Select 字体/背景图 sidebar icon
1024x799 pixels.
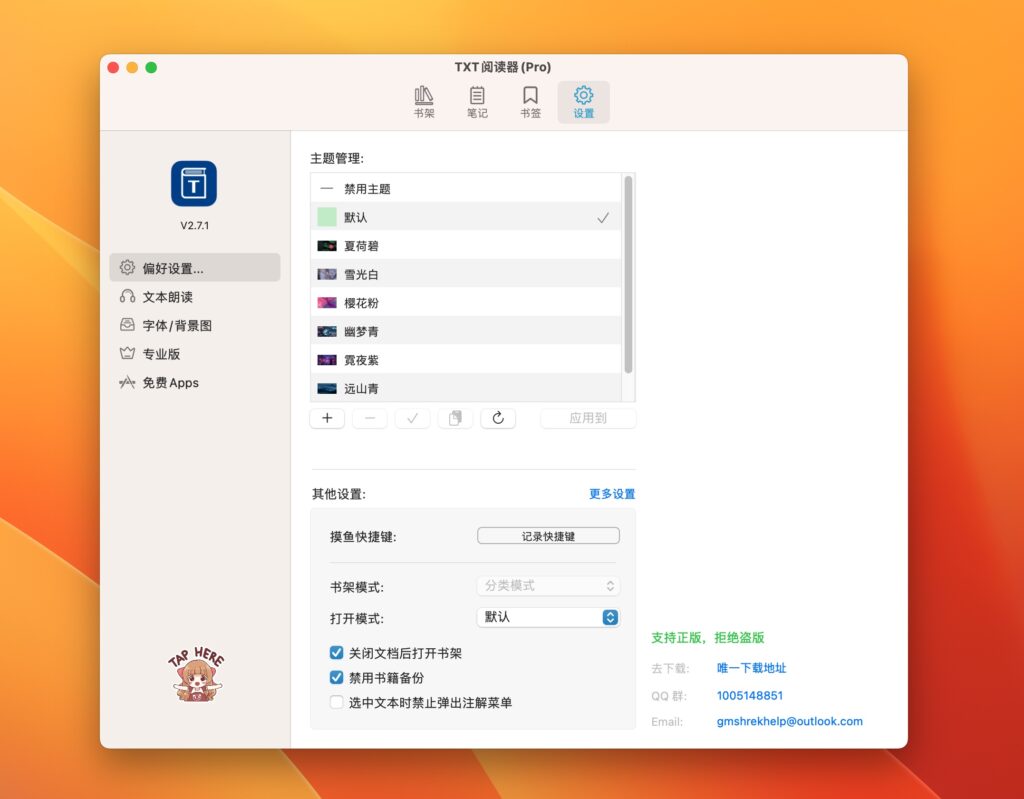pyautogui.click(x=174, y=324)
